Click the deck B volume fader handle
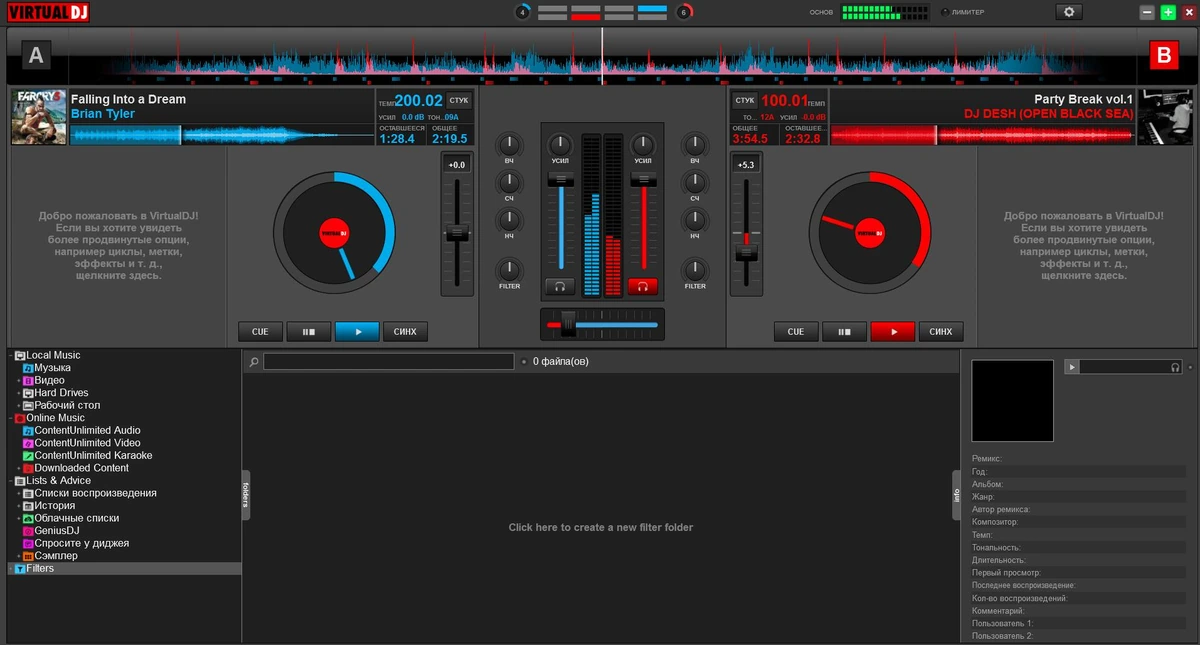 (642, 179)
